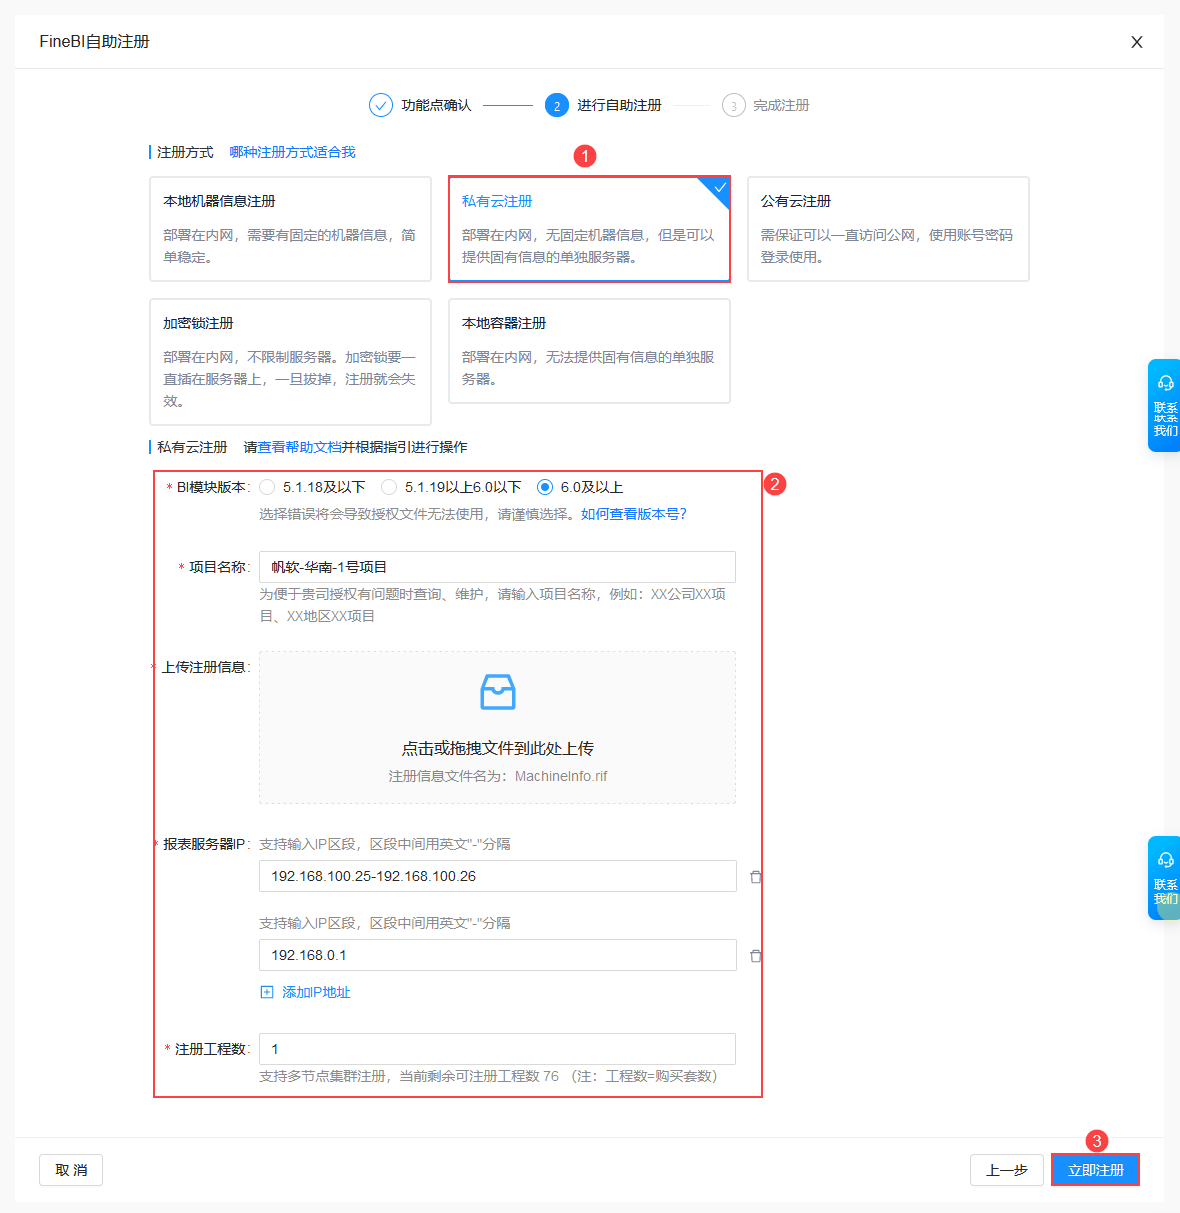This screenshot has width=1180, height=1213.
Task: Select BI version 5.1.18及以下
Action: pos(267,487)
